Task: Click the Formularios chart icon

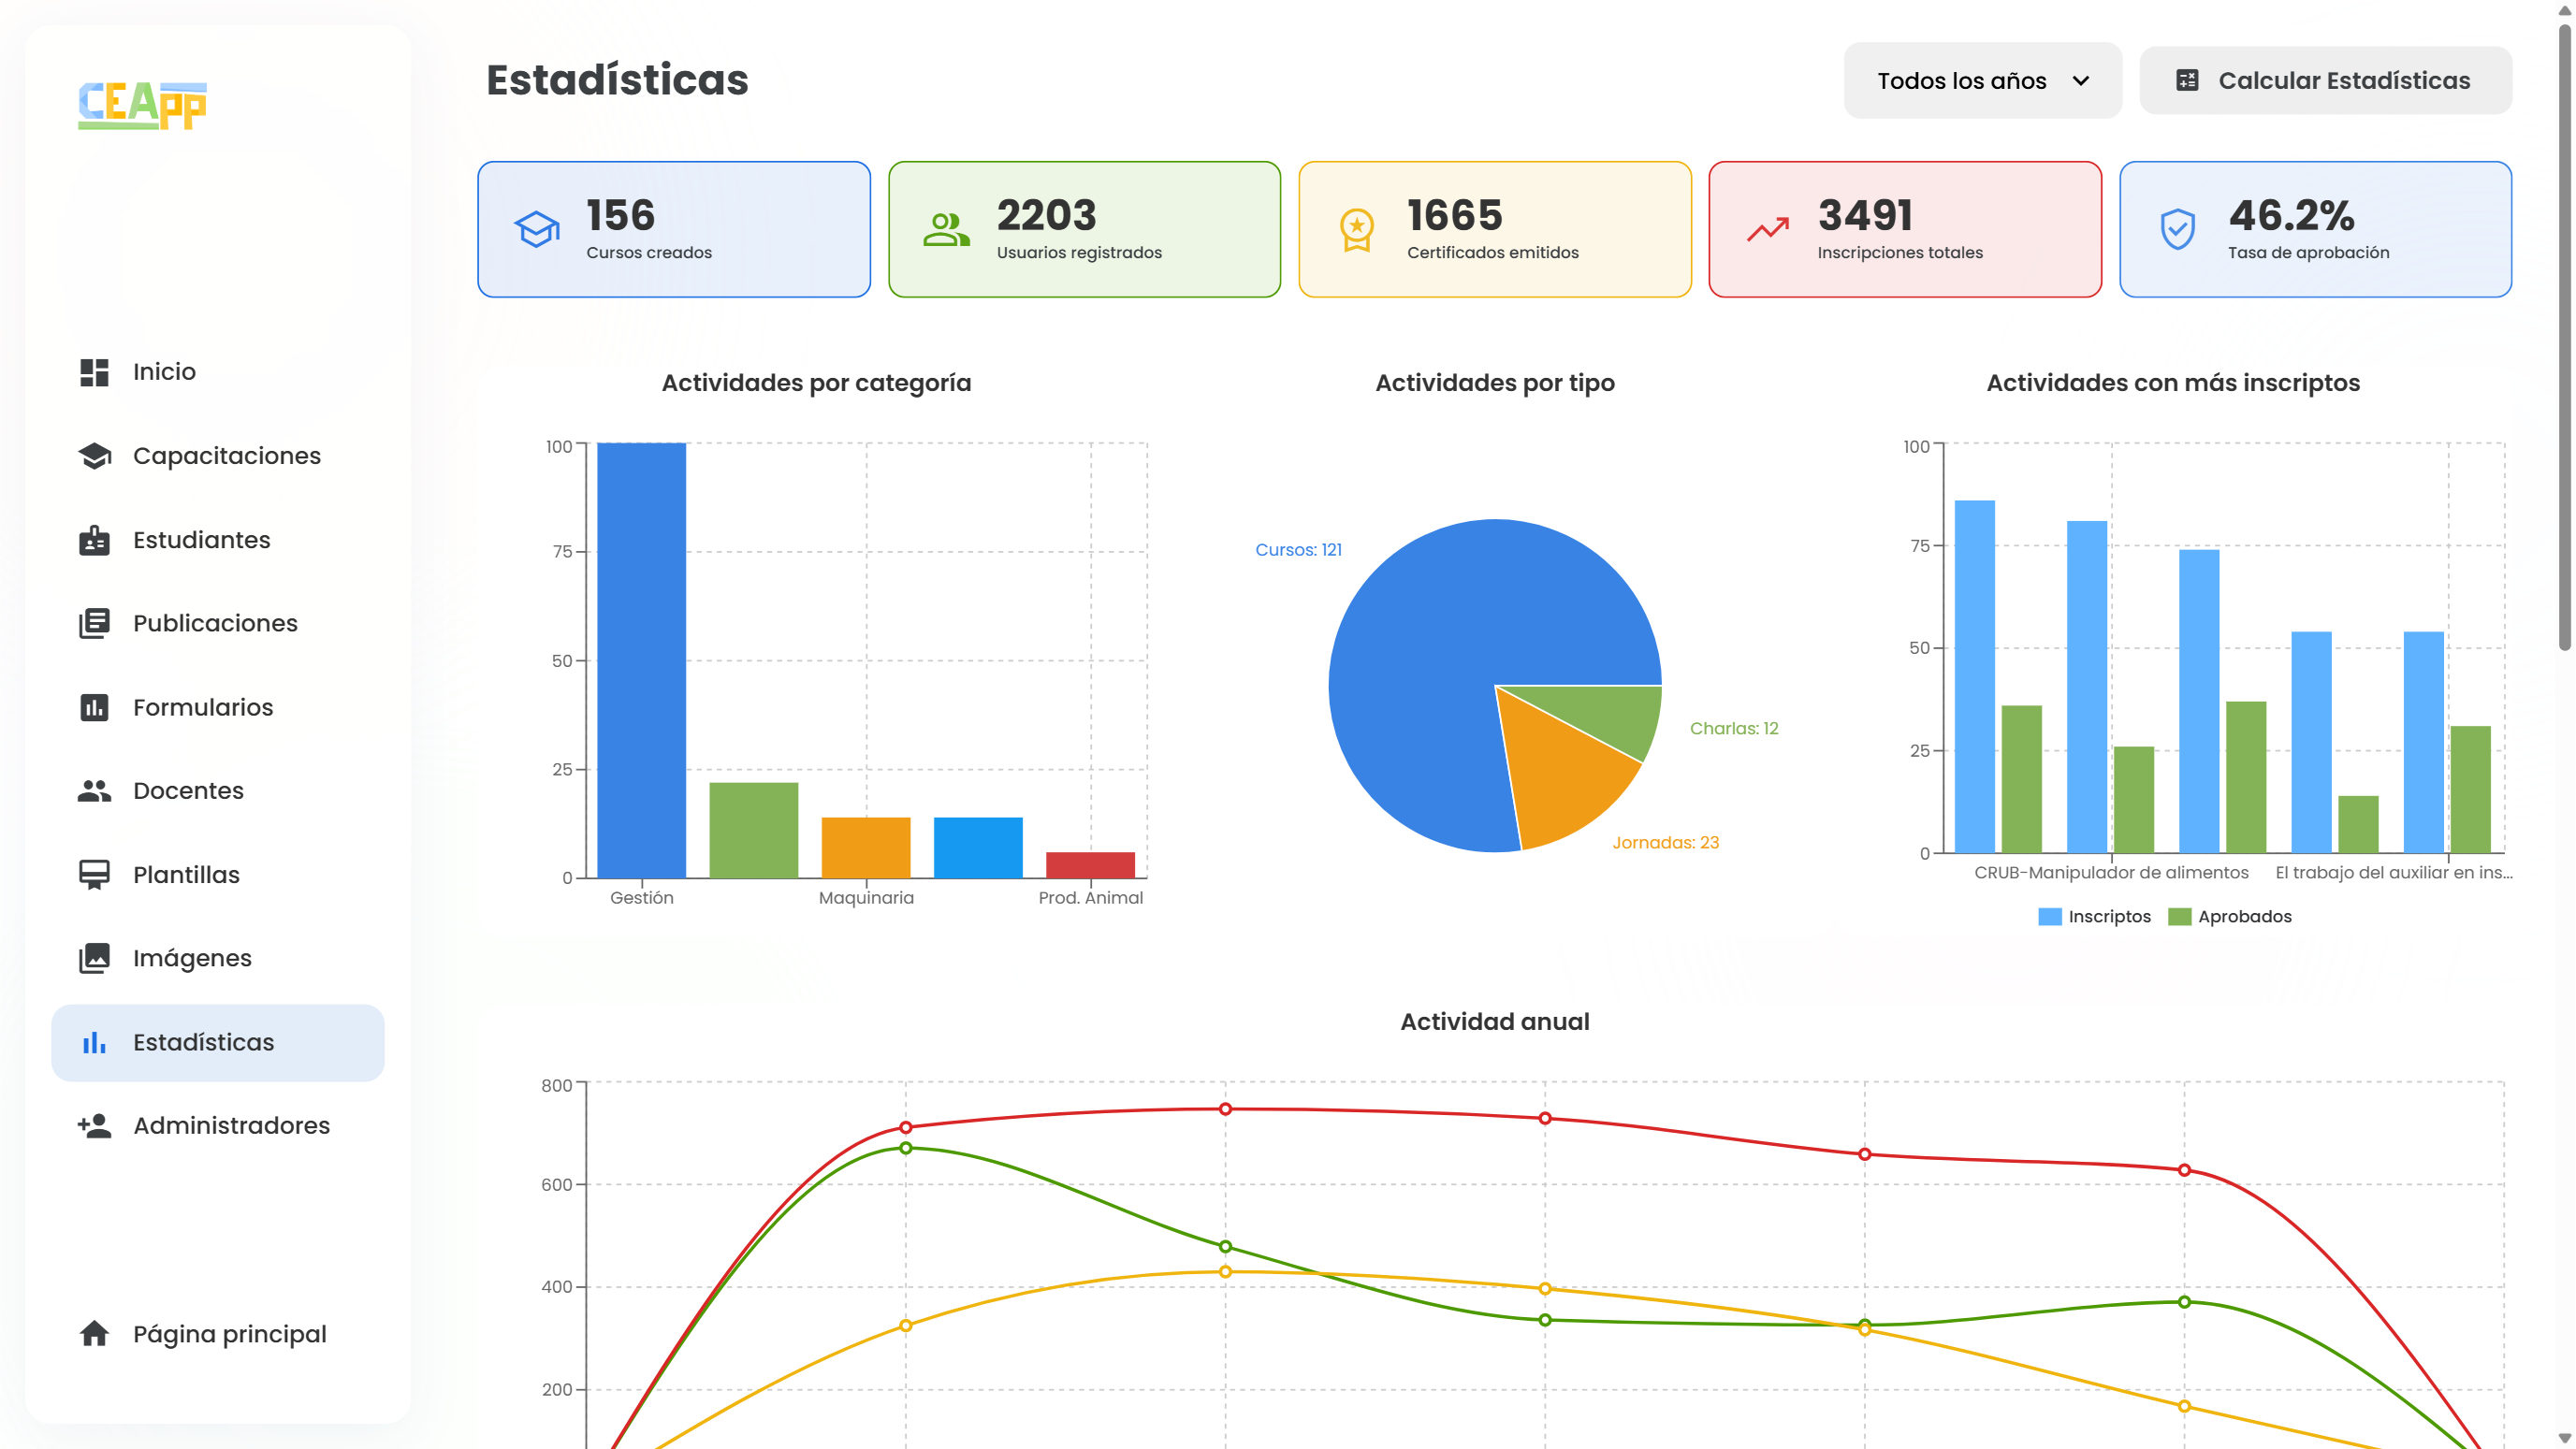Action: (x=94, y=707)
